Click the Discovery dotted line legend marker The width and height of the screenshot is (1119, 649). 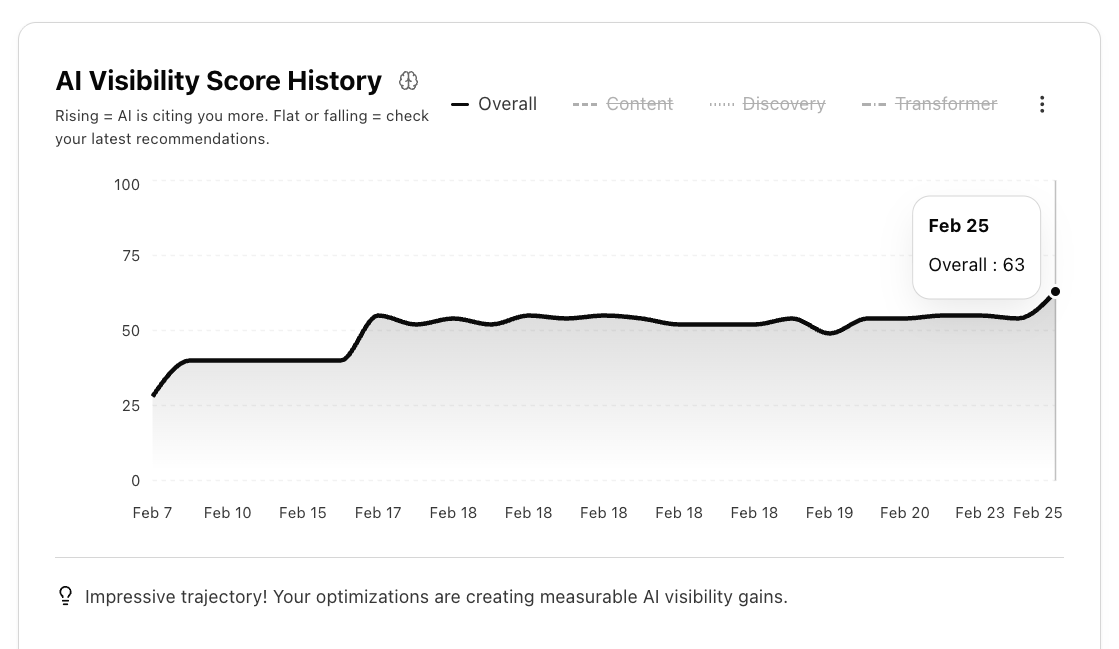pyautogui.click(x=722, y=104)
